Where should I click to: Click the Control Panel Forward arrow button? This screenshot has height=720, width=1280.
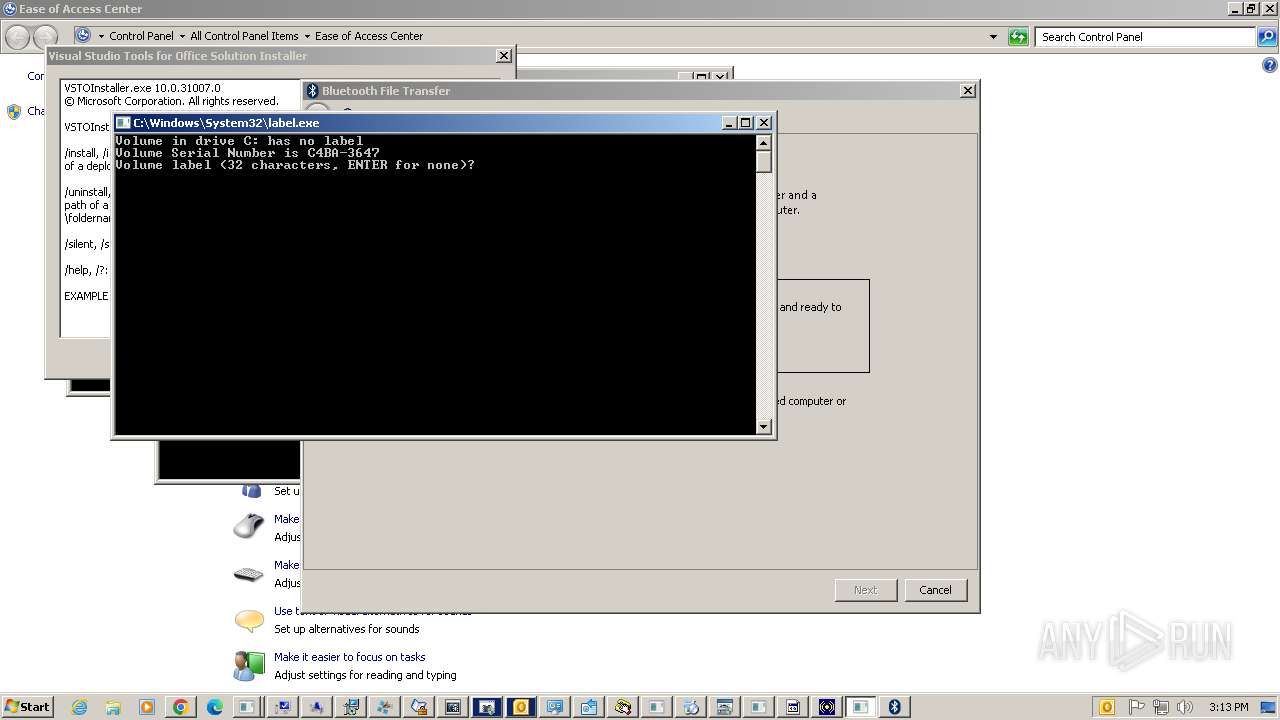(x=45, y=37)
